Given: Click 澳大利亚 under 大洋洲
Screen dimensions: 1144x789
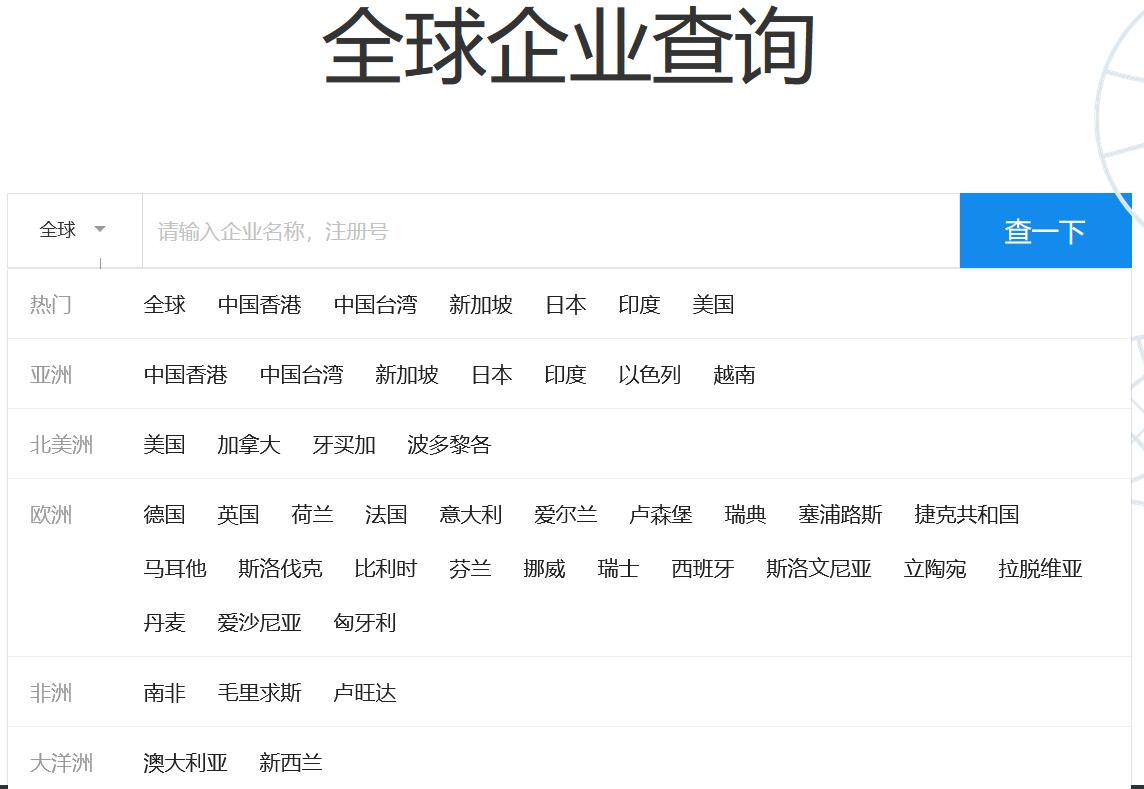Looking at the screenshot, I should (186, 763).
